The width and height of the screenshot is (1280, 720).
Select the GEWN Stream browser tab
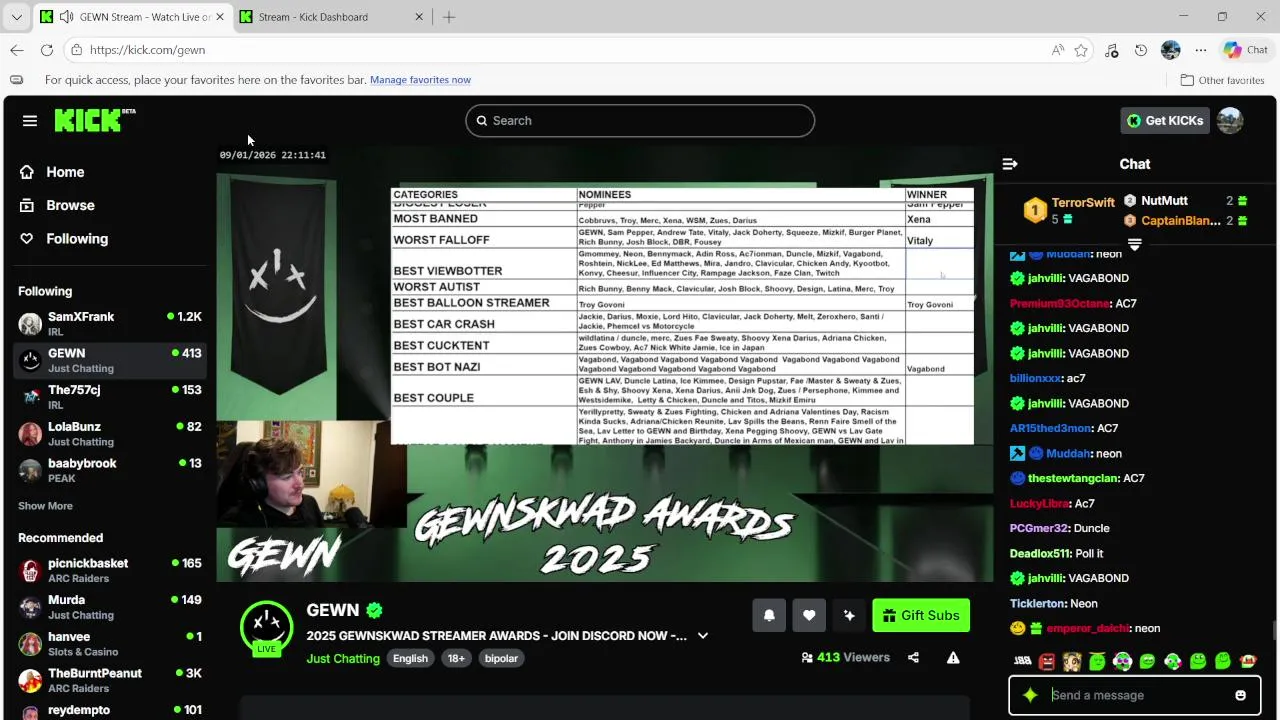coord(133,17)
